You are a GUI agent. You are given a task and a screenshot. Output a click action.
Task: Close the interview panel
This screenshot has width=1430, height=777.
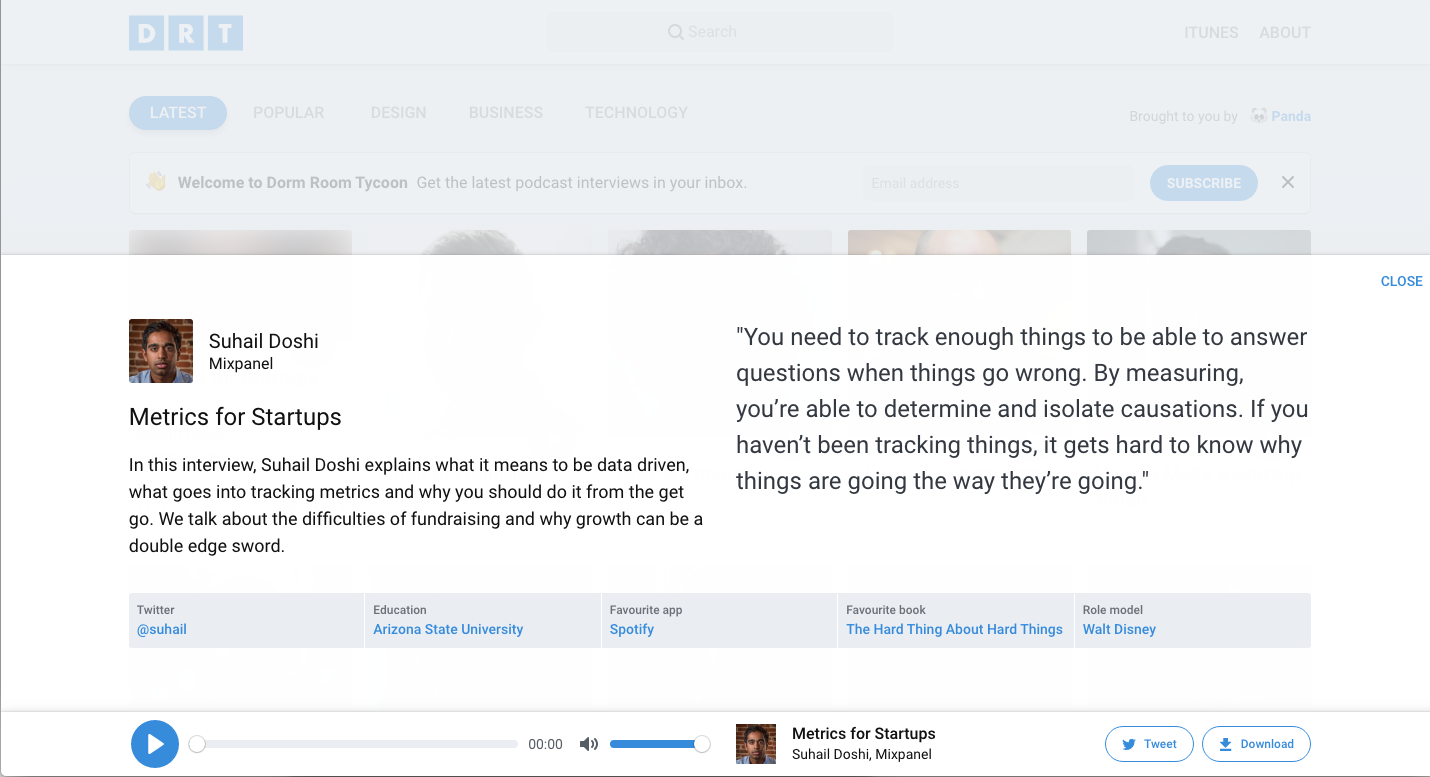tap(1401, 281)
